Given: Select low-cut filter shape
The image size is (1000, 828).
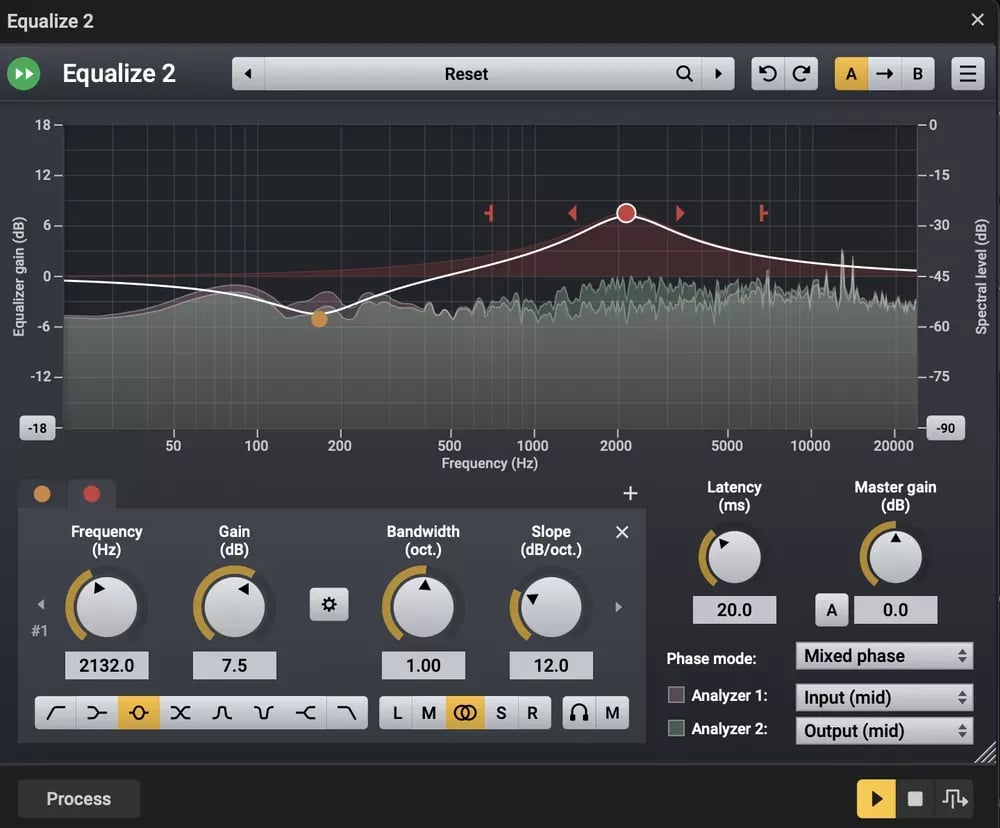Looking at the screenshot, I should (55, 713).
